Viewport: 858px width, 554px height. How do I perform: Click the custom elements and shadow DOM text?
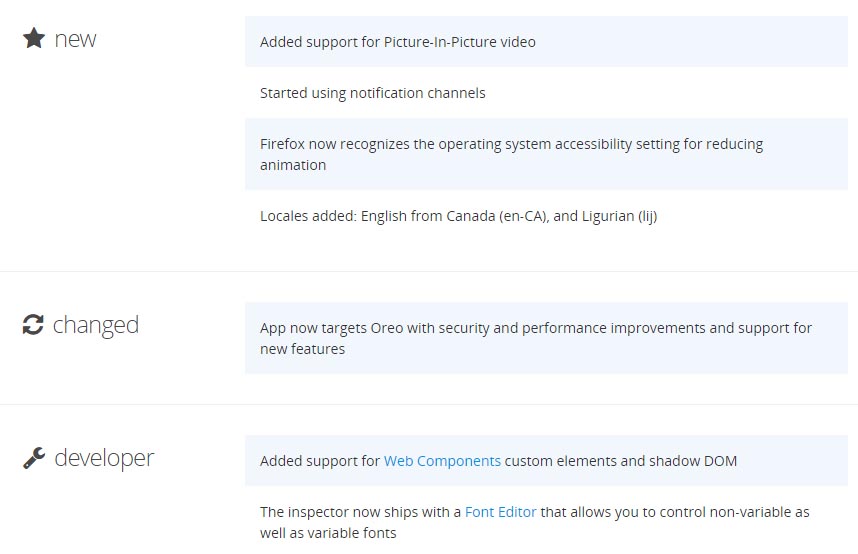click(621, 461)
